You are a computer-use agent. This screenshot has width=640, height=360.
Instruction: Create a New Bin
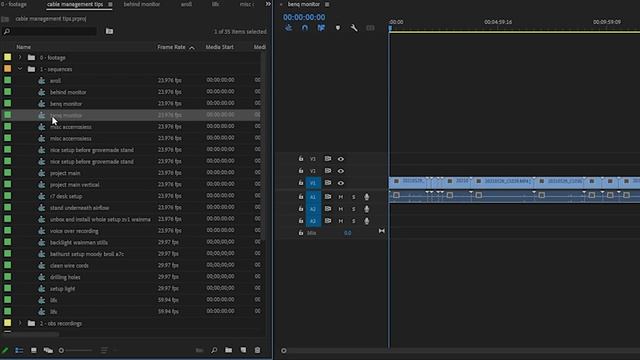tap(229, 350)
